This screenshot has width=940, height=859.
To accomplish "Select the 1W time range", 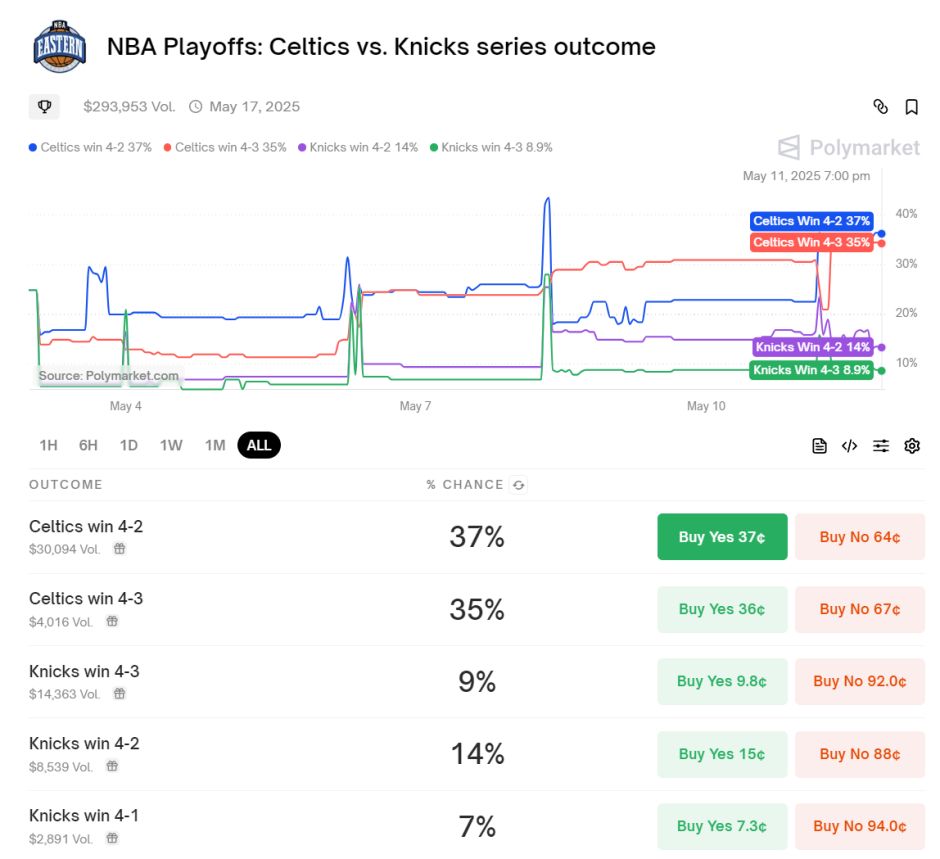I will click(171, 445).
